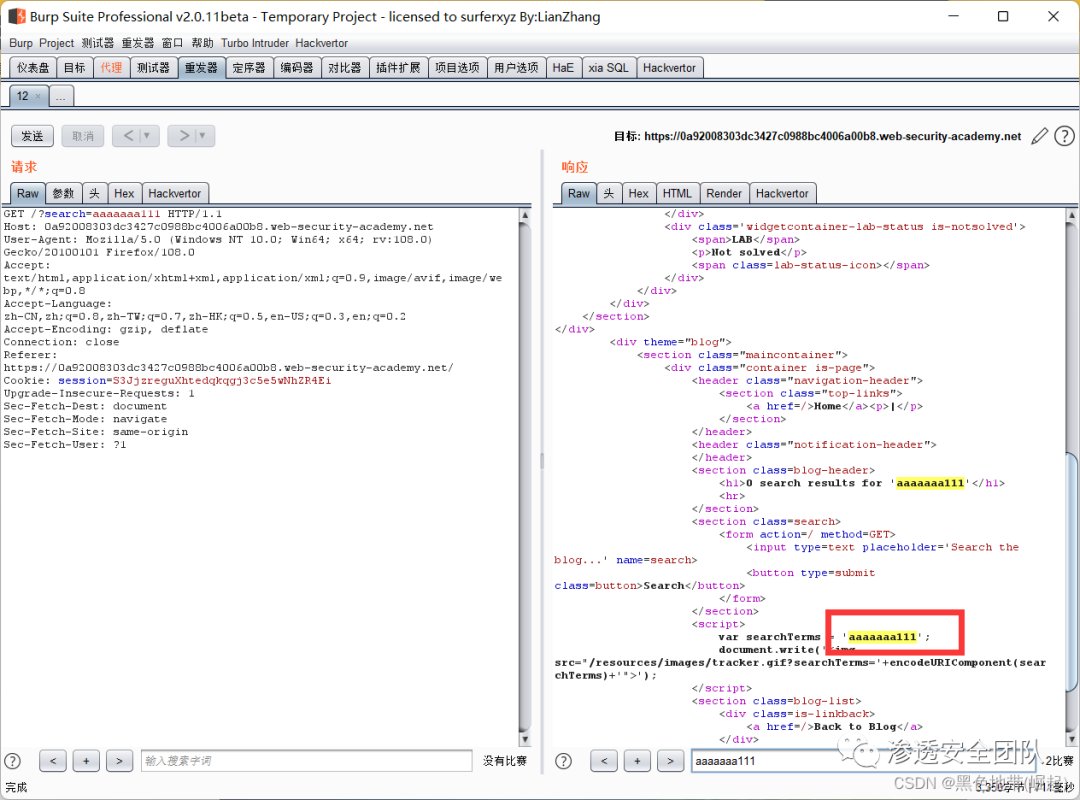Open the Hackvertor menu bar item
1080x800 pixels.
tap(322, 43)
